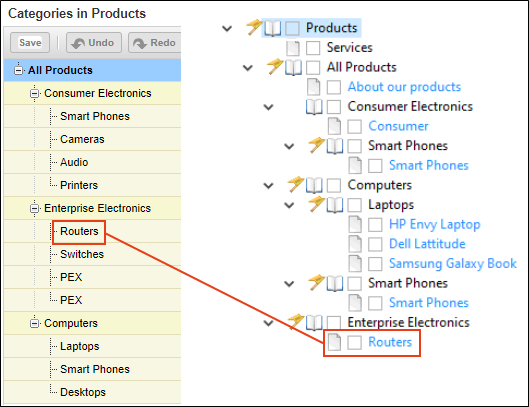
Task: Click the page icon beside HP Envy Laptop
Action: [355, 224]
